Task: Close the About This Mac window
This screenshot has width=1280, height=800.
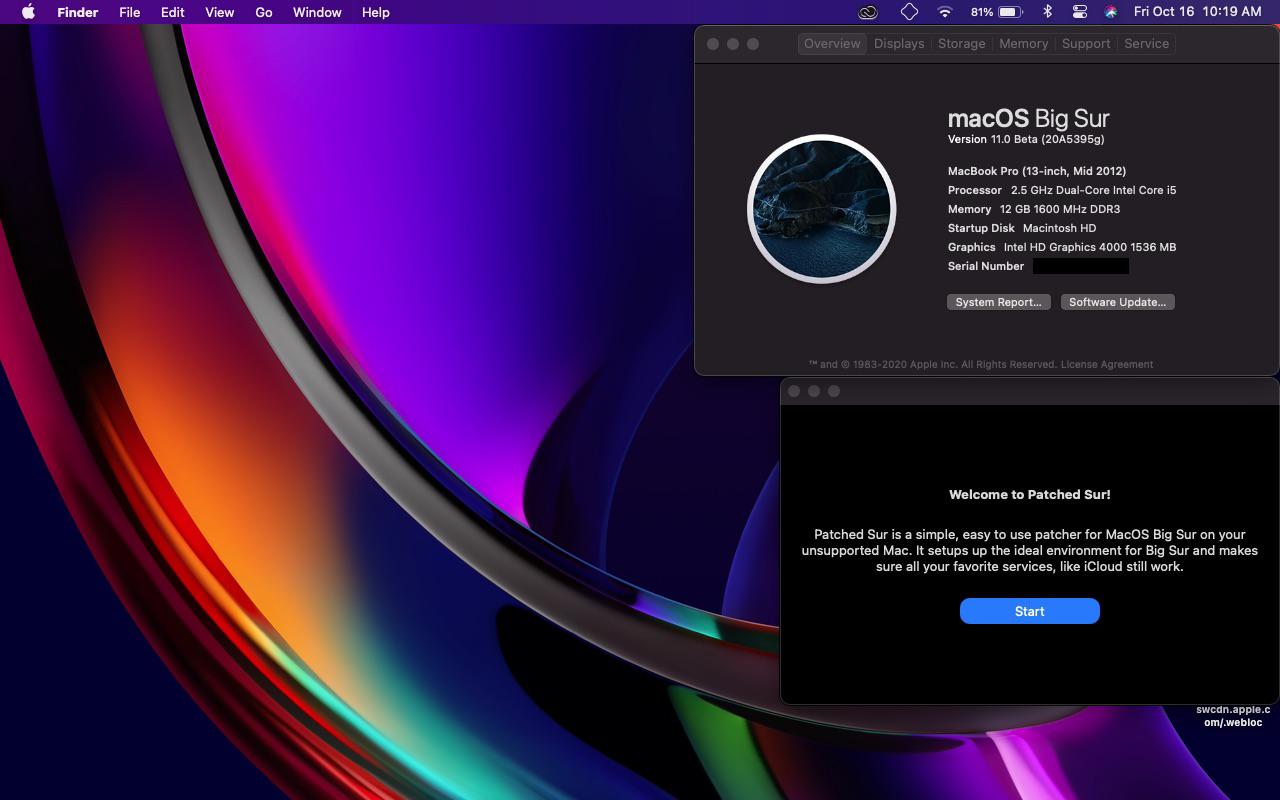Action: pyautogui.click(x=713, y=44)
